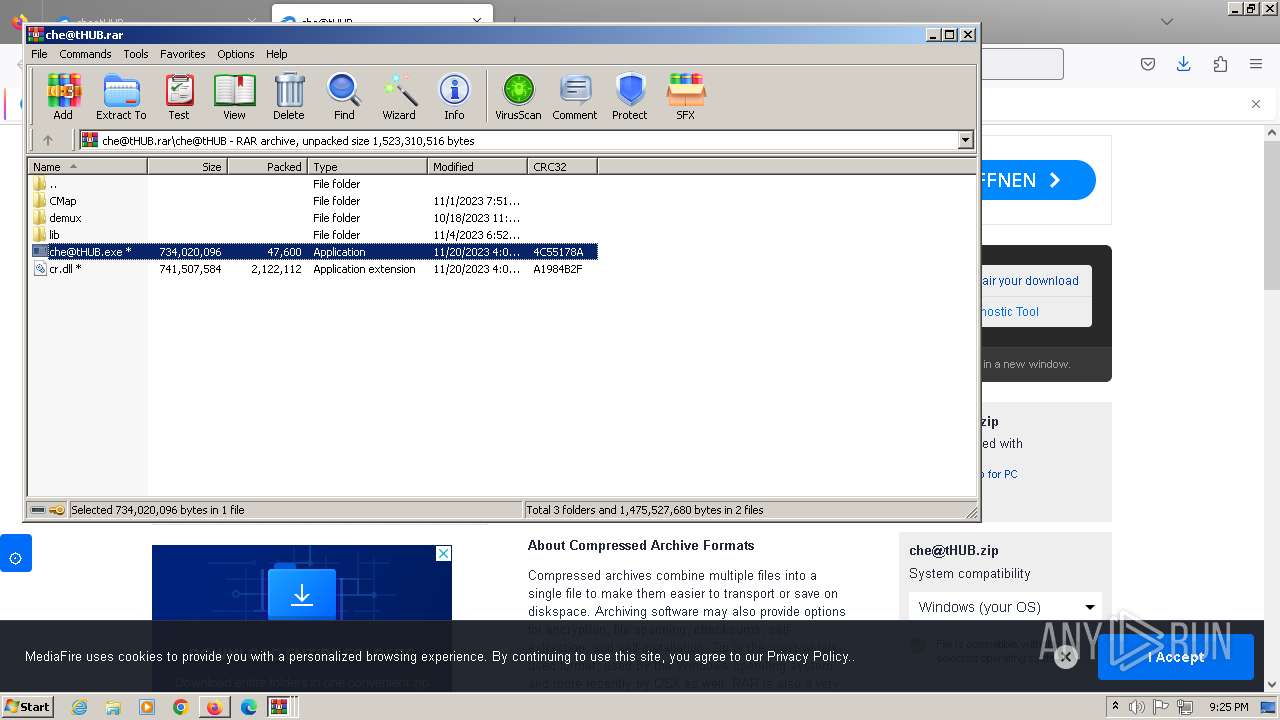Viewport: 1280px width, 720px height.
Task: Click the WinRAR taskbar button
Action: 281,707
